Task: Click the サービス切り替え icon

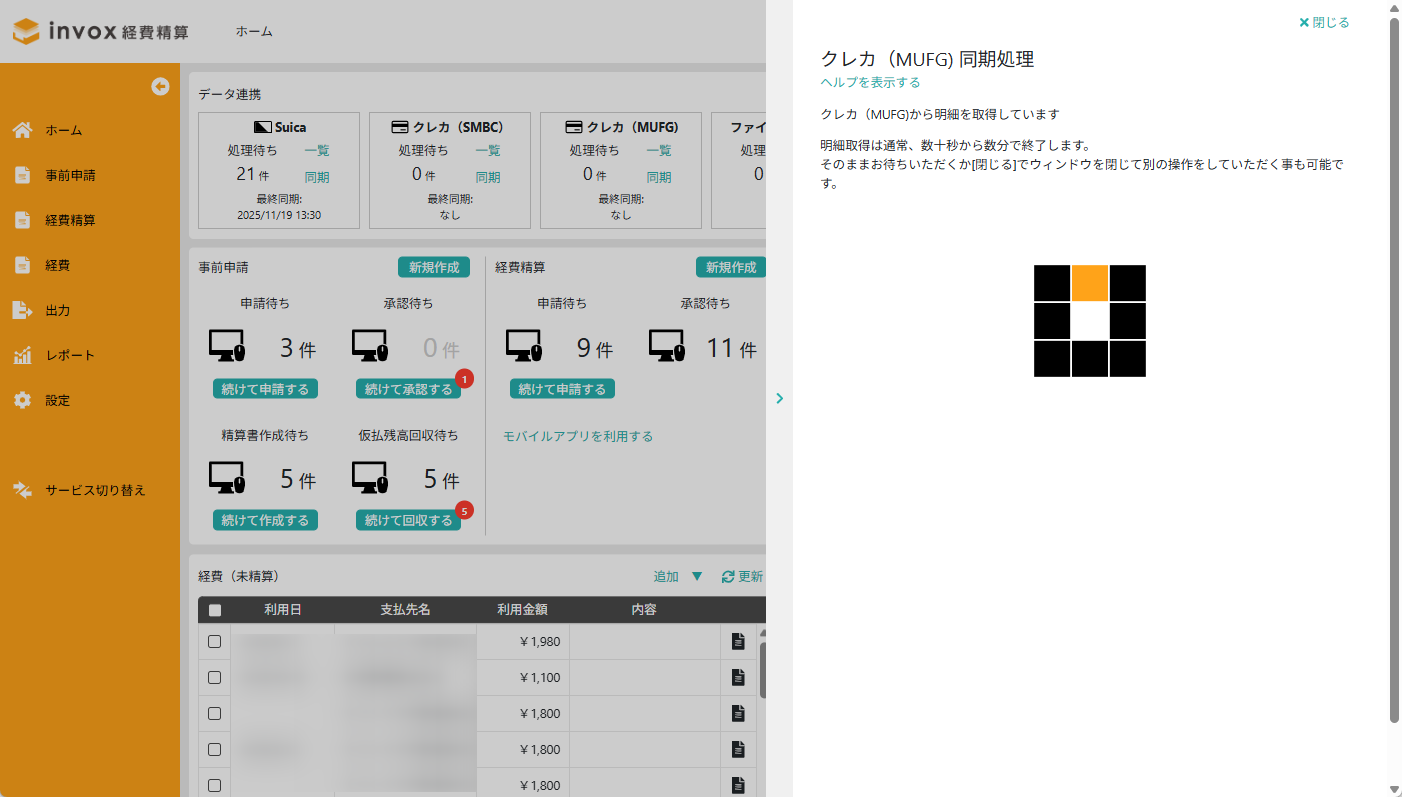Action: [22, 490]
